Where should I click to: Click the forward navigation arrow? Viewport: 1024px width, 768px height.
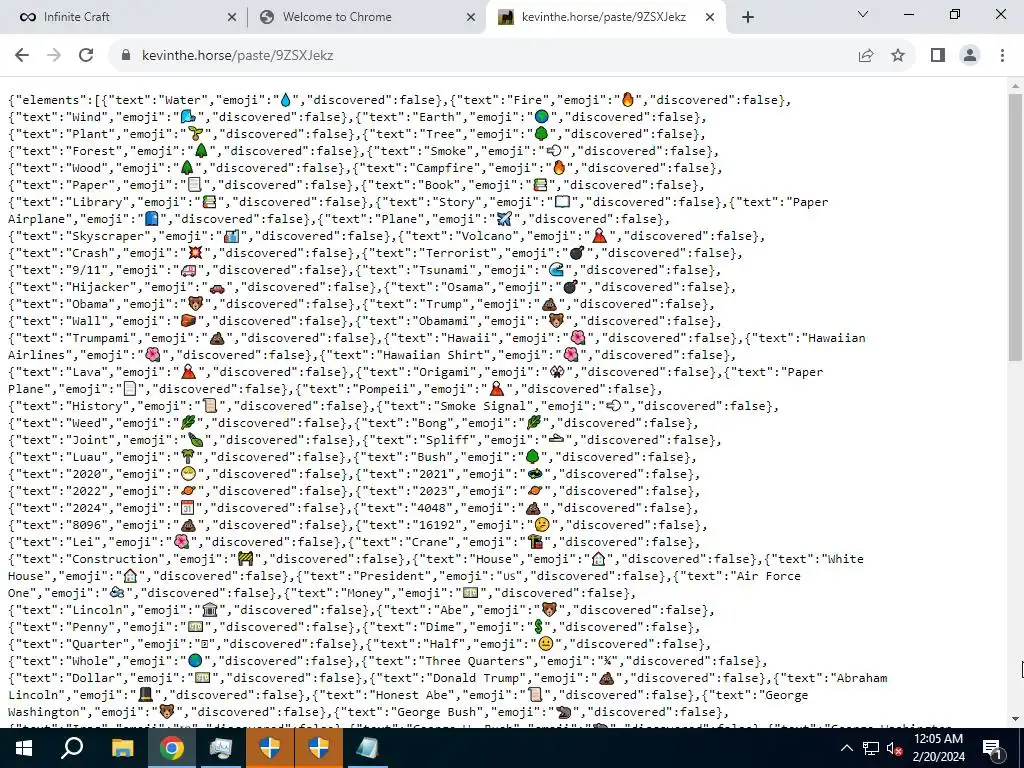coord(54,55)
